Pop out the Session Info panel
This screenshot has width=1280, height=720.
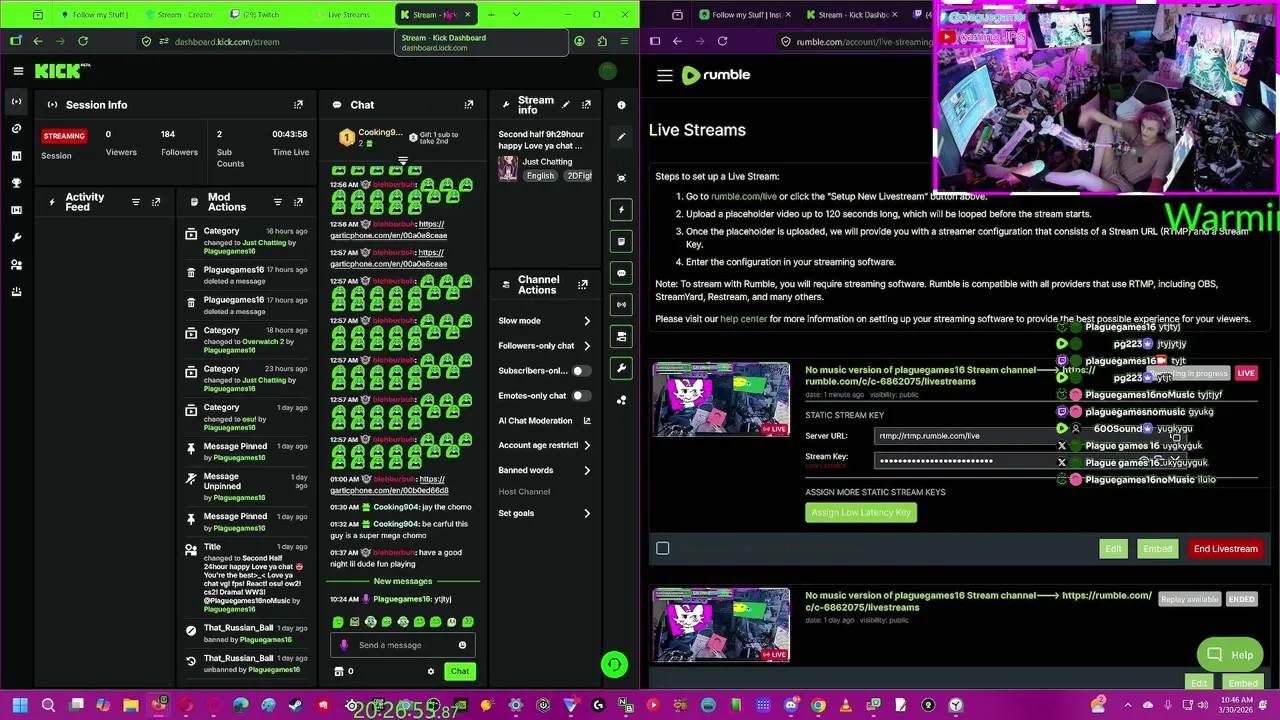click(x=298, y=104)
